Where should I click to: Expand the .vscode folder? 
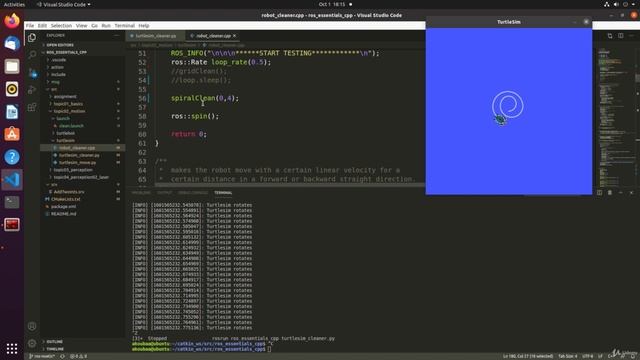58,60
